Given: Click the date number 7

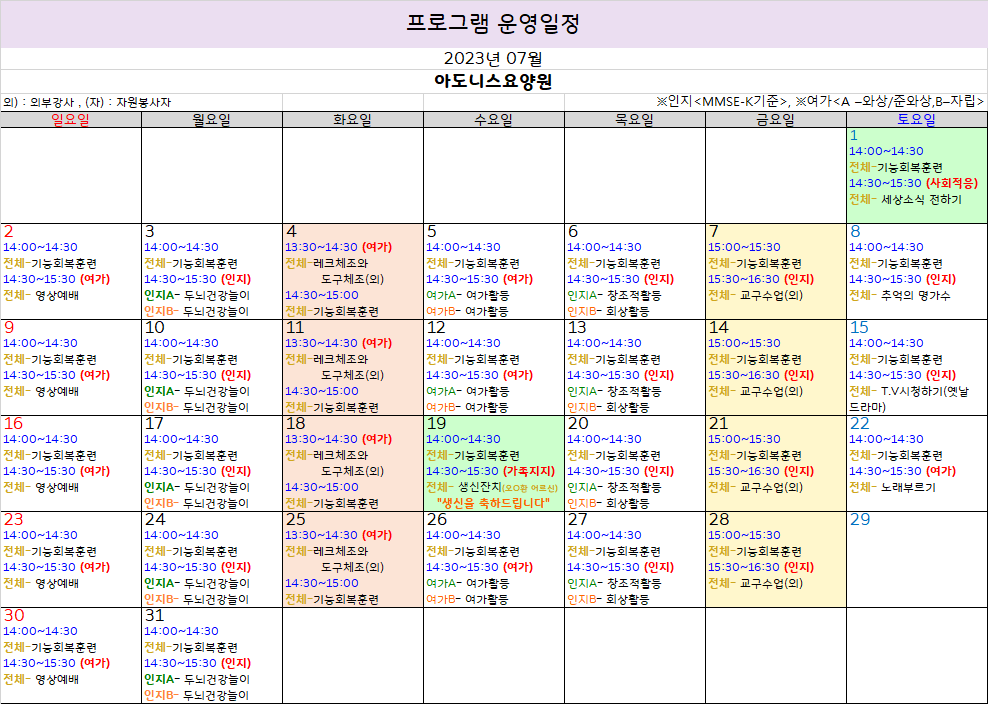Looking at the screenshot, I should pos(713,231).
